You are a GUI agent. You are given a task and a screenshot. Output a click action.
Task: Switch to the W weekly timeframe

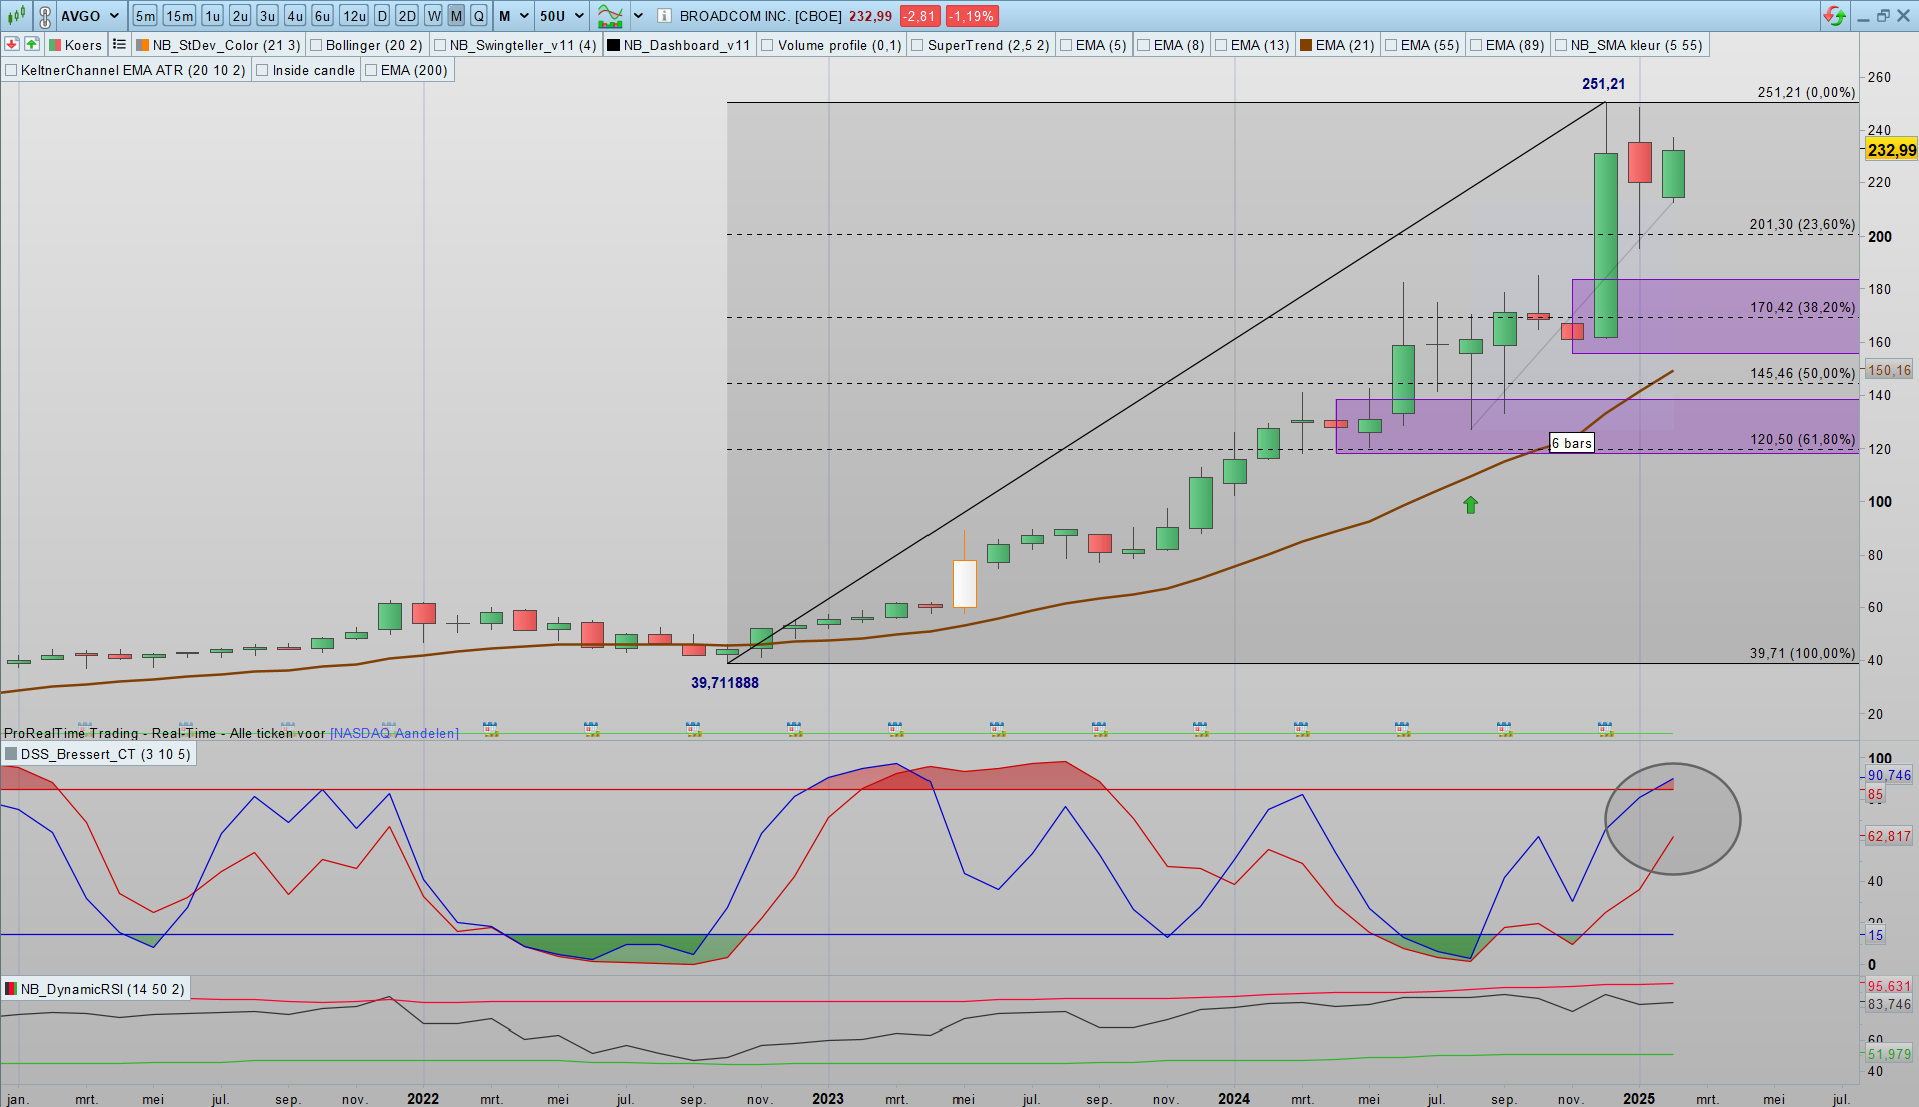[x=433, y=16]
